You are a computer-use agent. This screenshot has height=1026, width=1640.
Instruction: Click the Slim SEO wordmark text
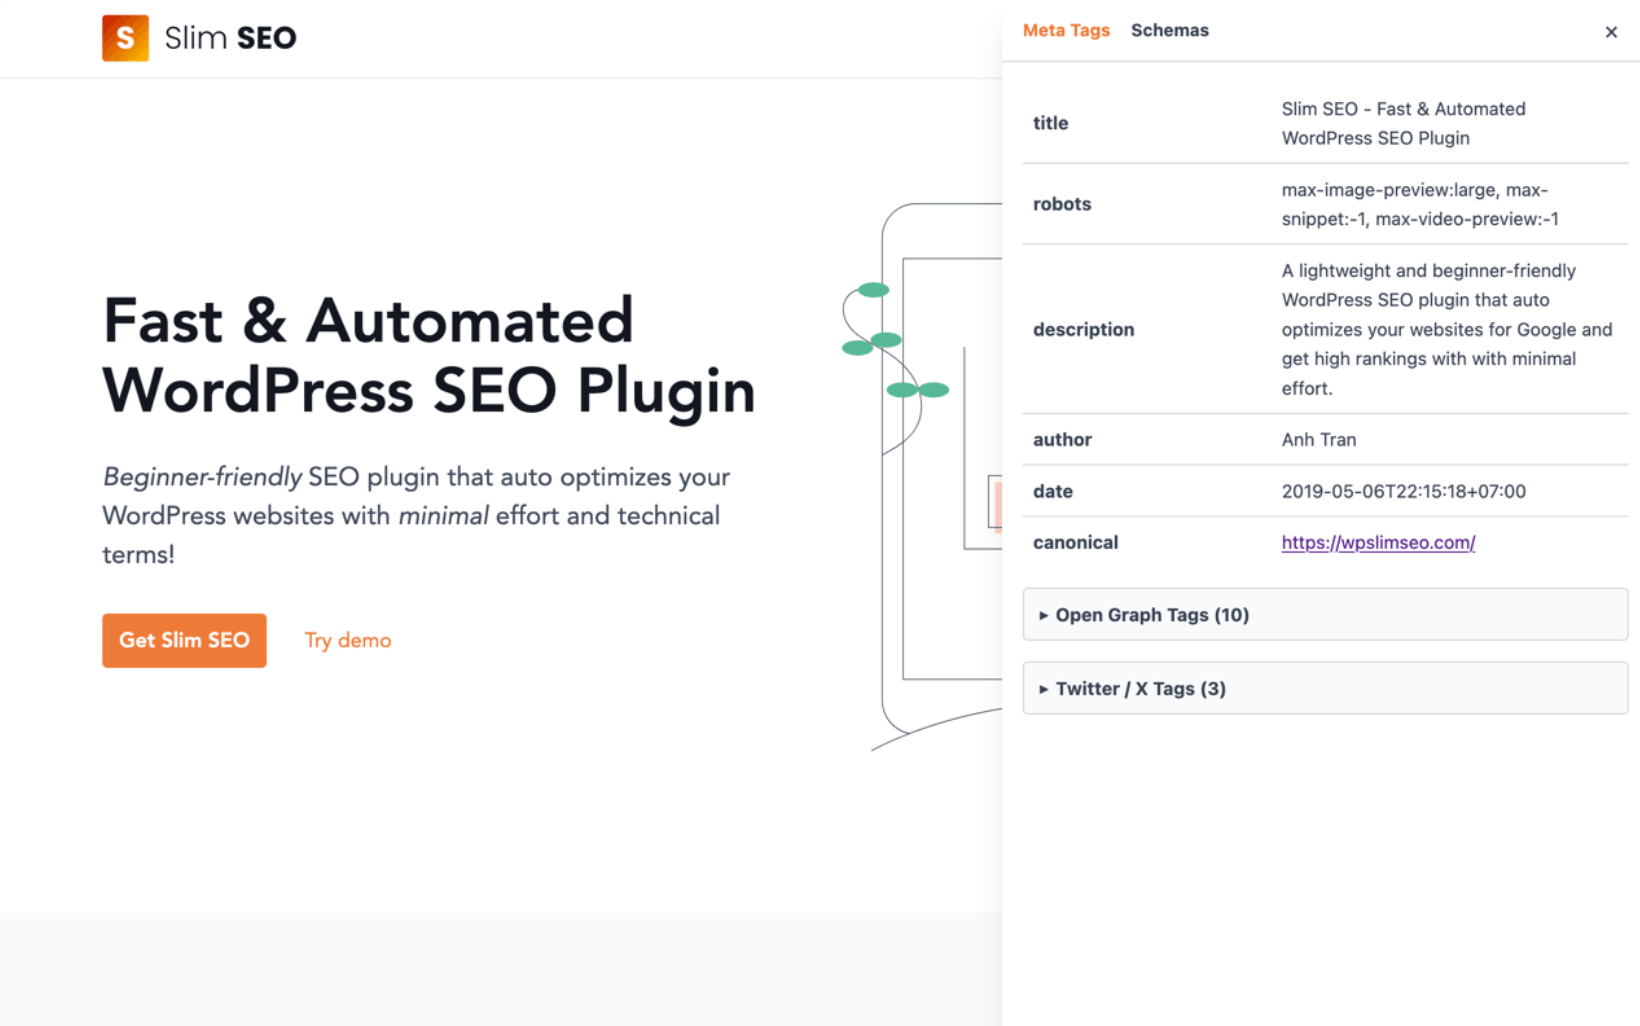(x=230, y=38)
